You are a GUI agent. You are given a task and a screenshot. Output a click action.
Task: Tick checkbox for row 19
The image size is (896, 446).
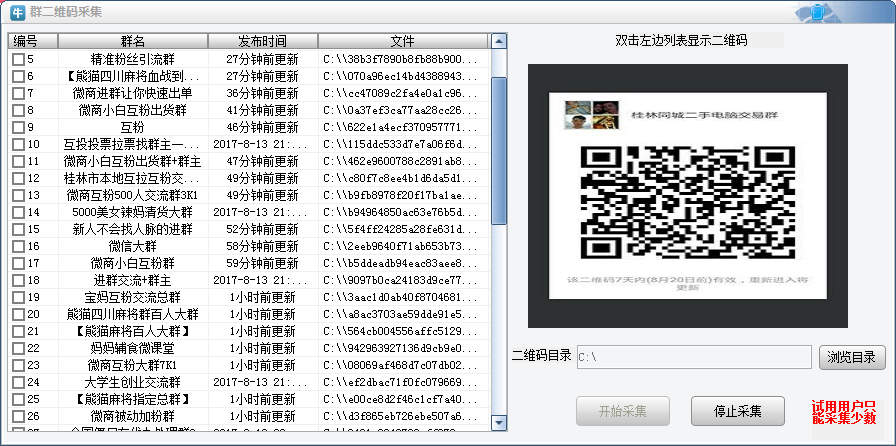coord(19,297)
